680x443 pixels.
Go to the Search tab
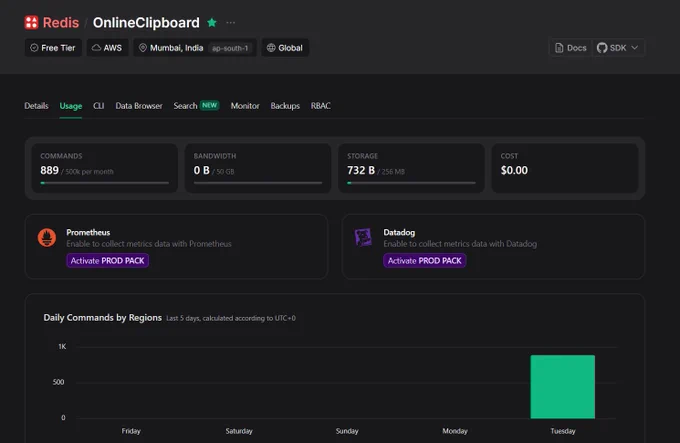pos(185,106)
